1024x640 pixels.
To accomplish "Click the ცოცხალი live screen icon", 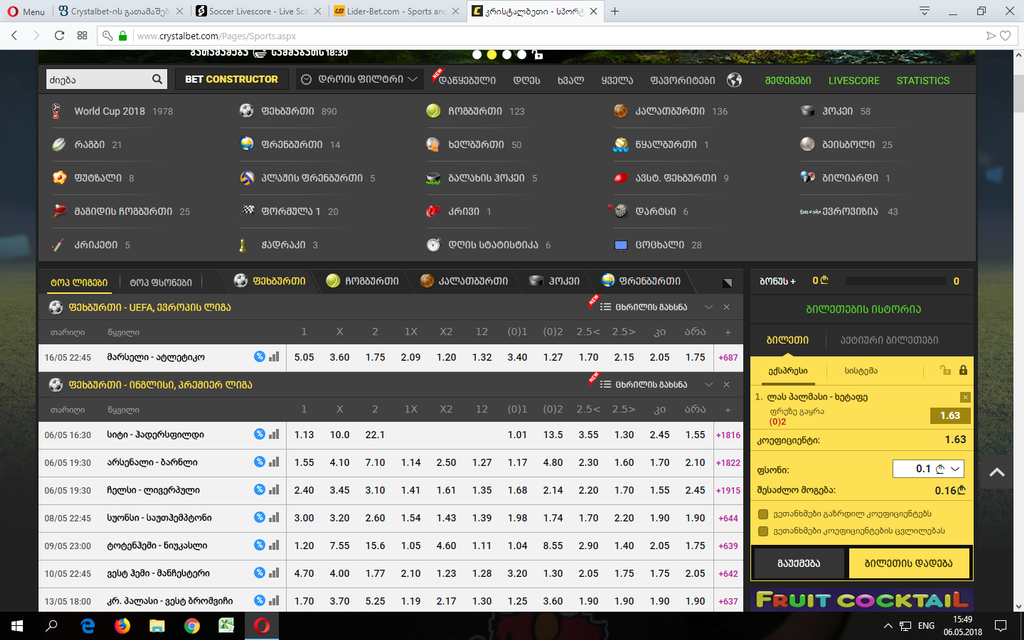I will click(x=621, y=245).
